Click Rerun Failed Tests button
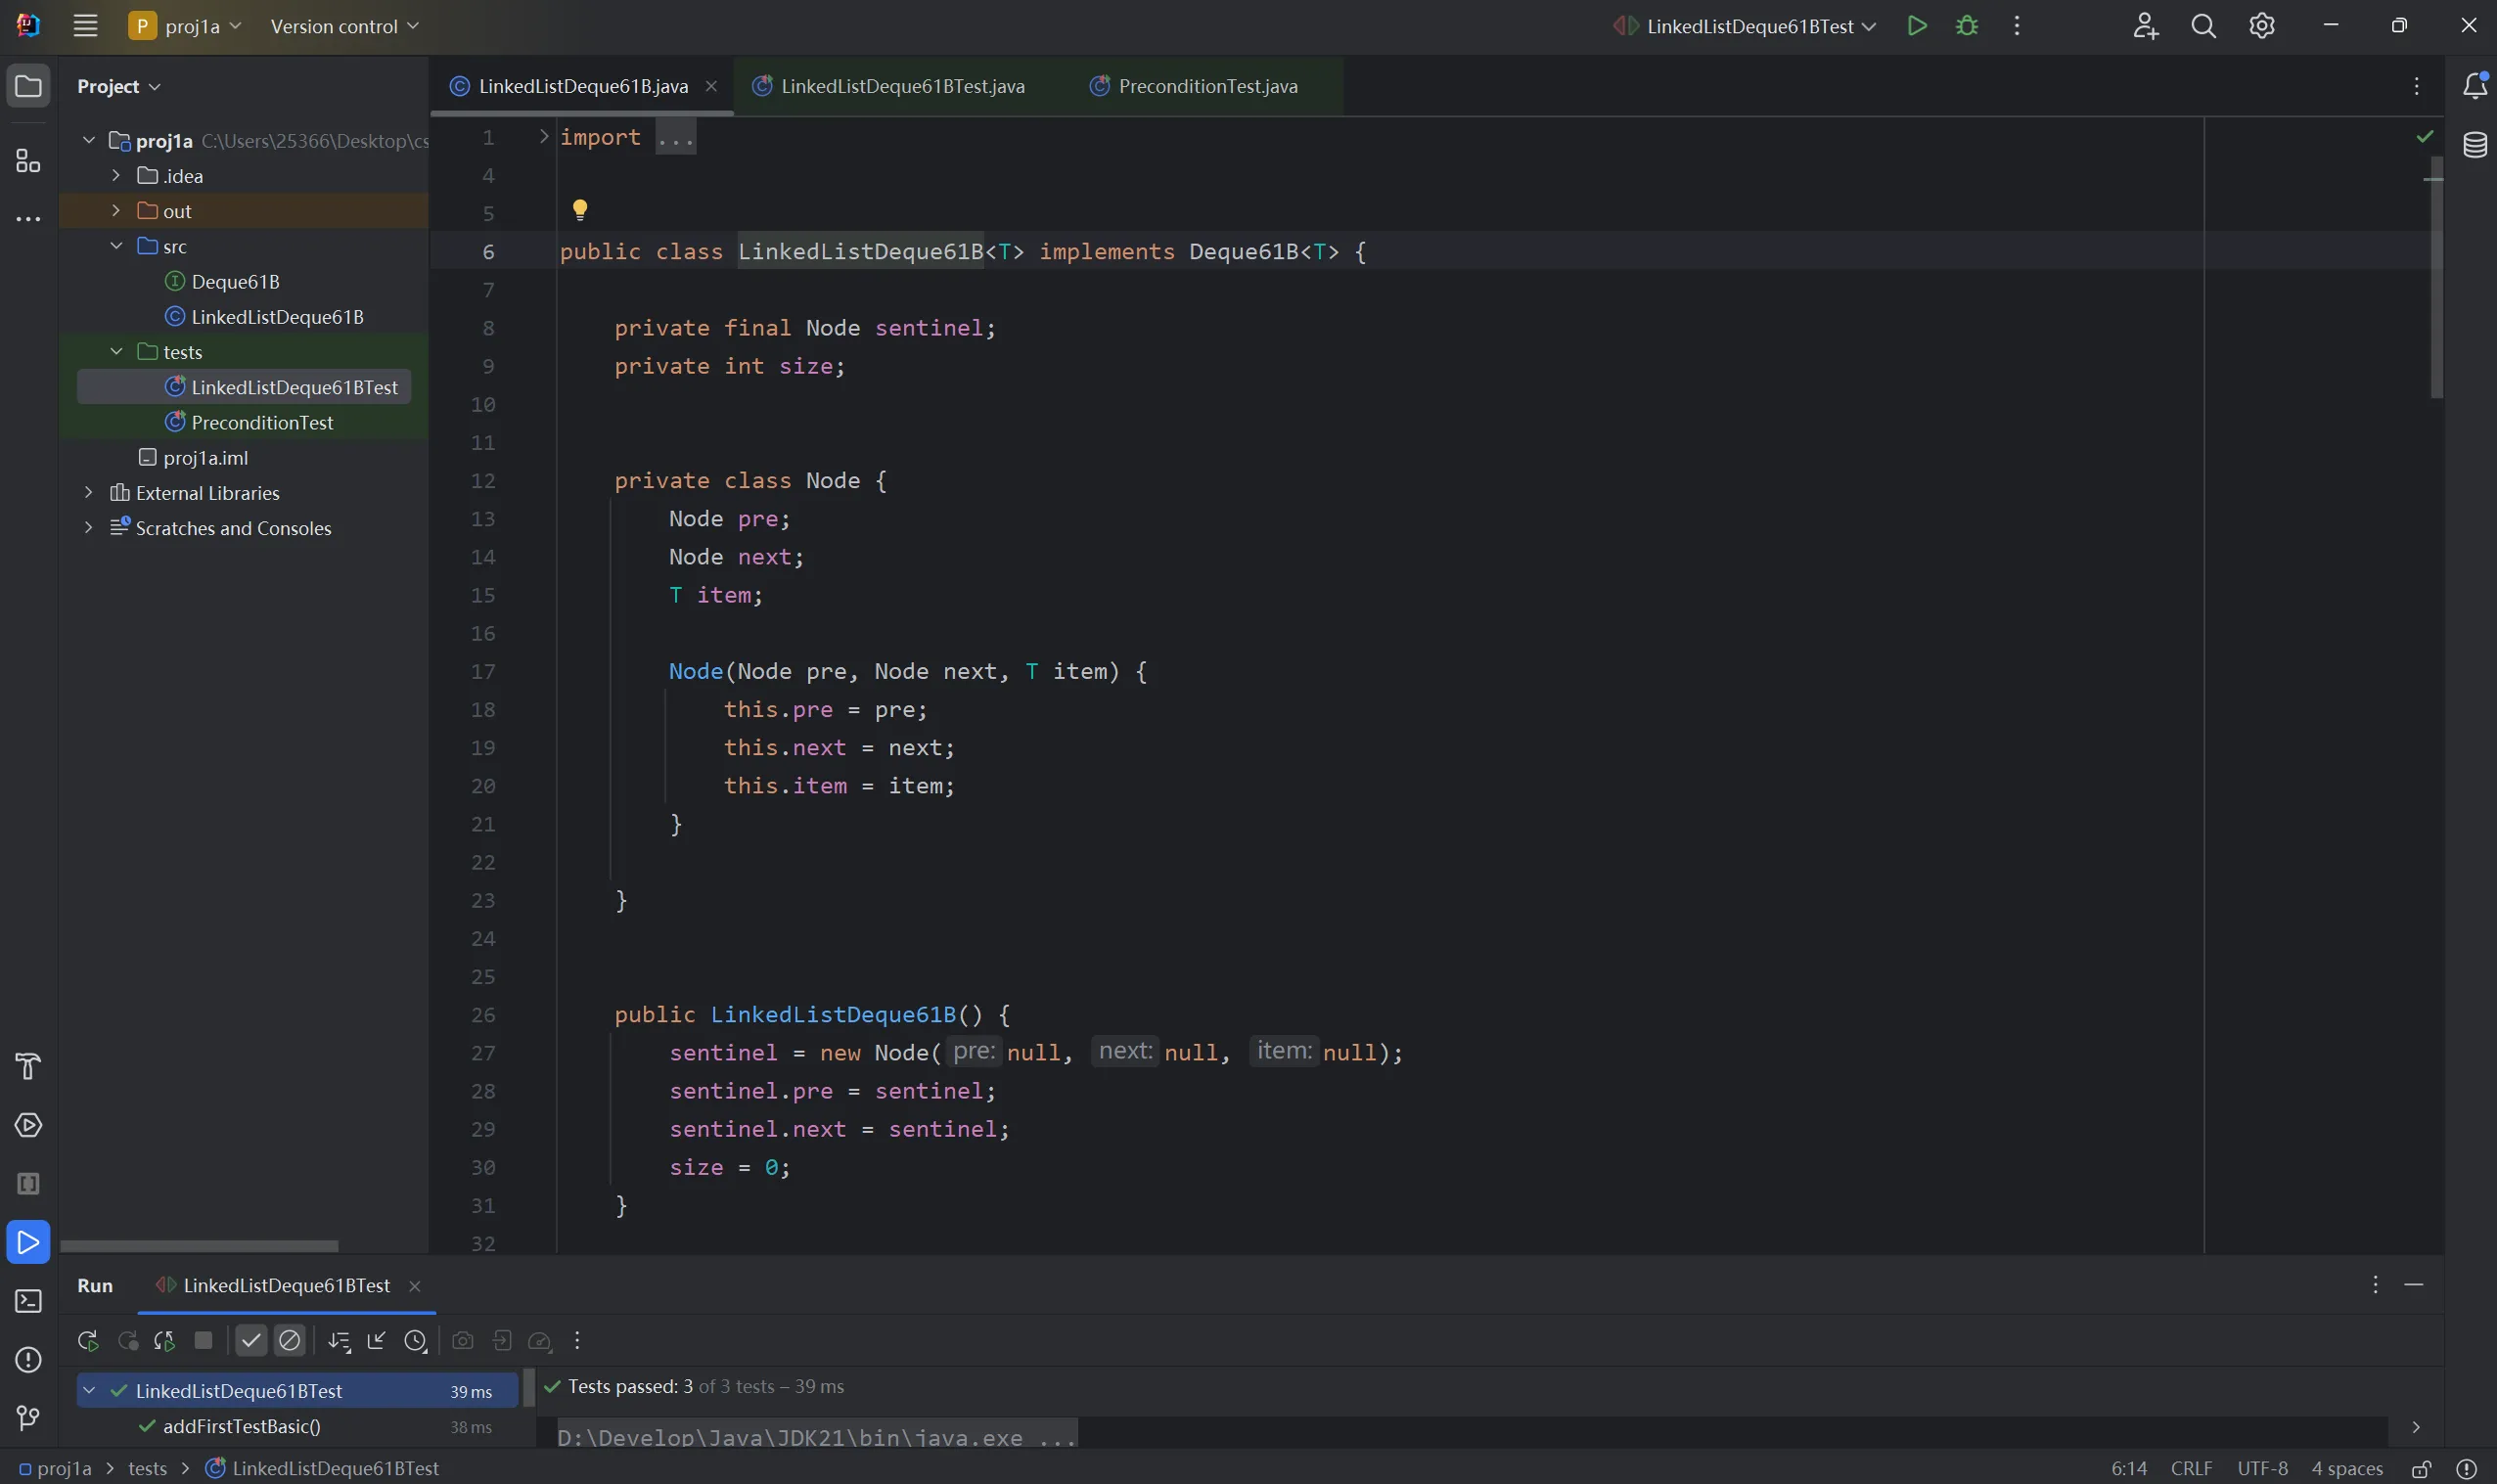The image size is (2497, 1484). 127,1341
